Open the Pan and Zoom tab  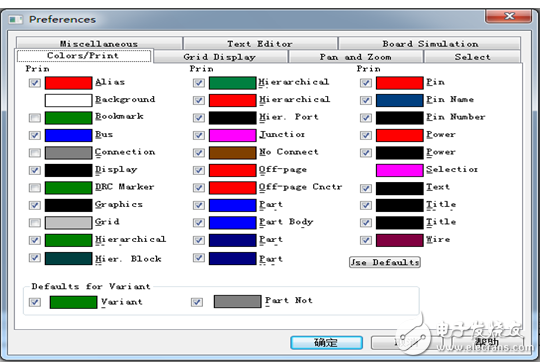[356, 57]
